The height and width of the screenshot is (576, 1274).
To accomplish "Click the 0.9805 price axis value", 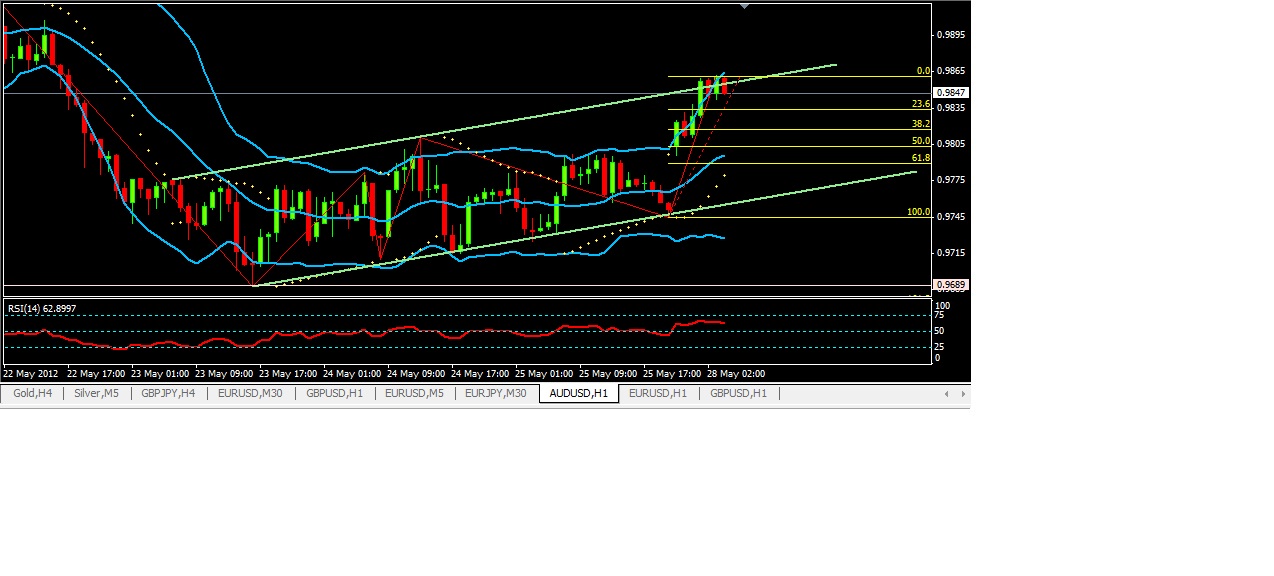I will click(x=951, y=144).
